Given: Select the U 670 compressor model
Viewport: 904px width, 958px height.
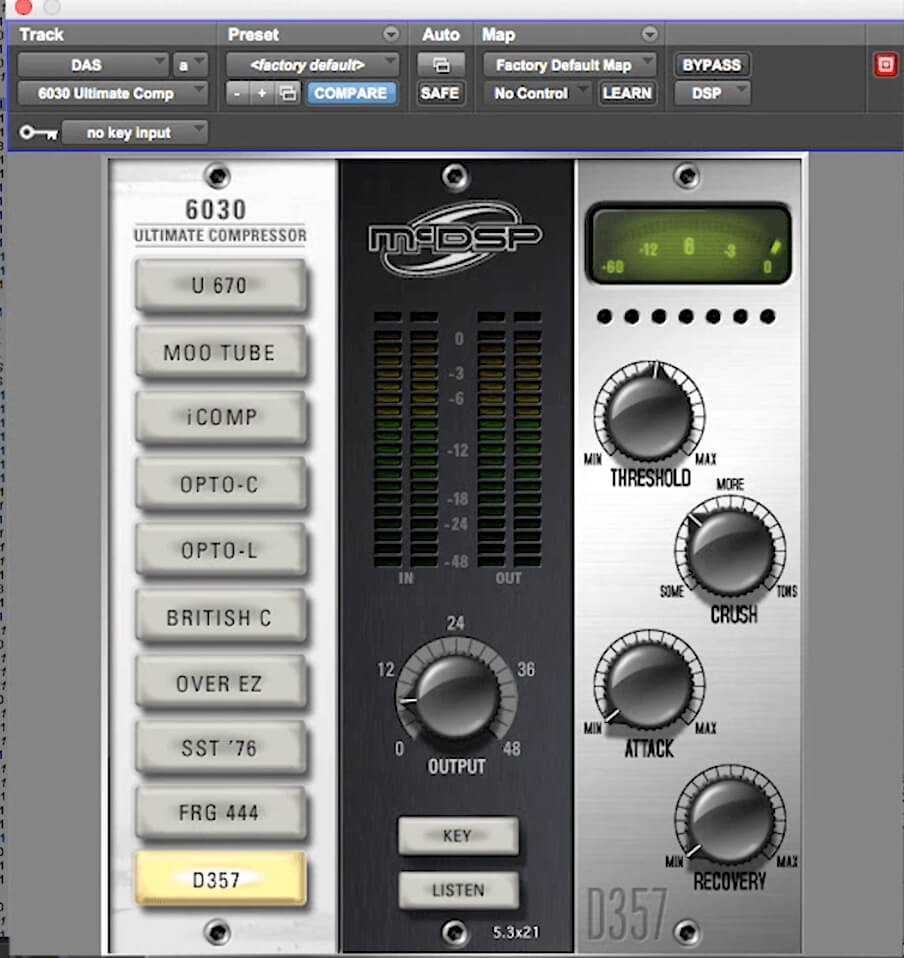Looking at the screenshot, I should (x=220, y=285).
